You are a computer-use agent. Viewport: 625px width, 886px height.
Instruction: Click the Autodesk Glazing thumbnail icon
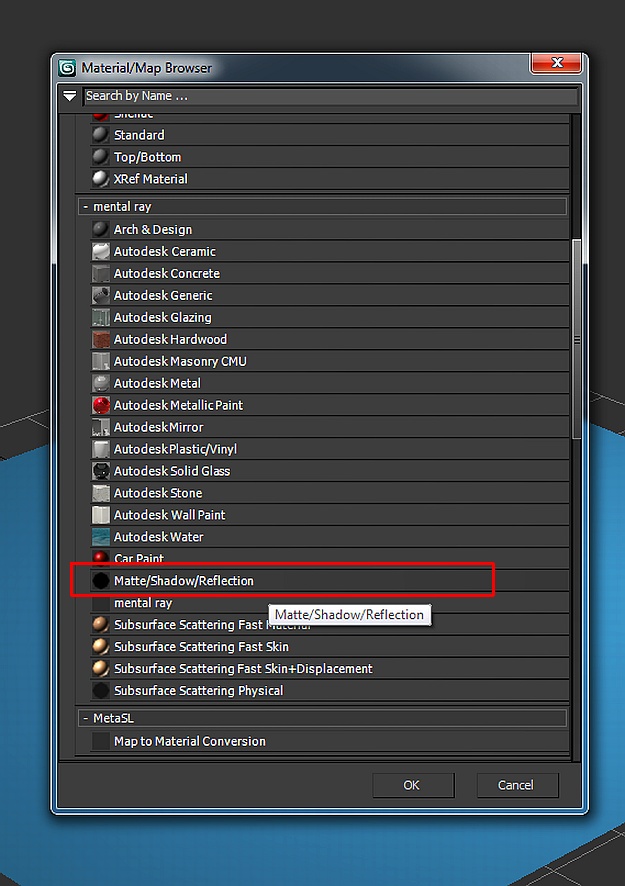101,318
